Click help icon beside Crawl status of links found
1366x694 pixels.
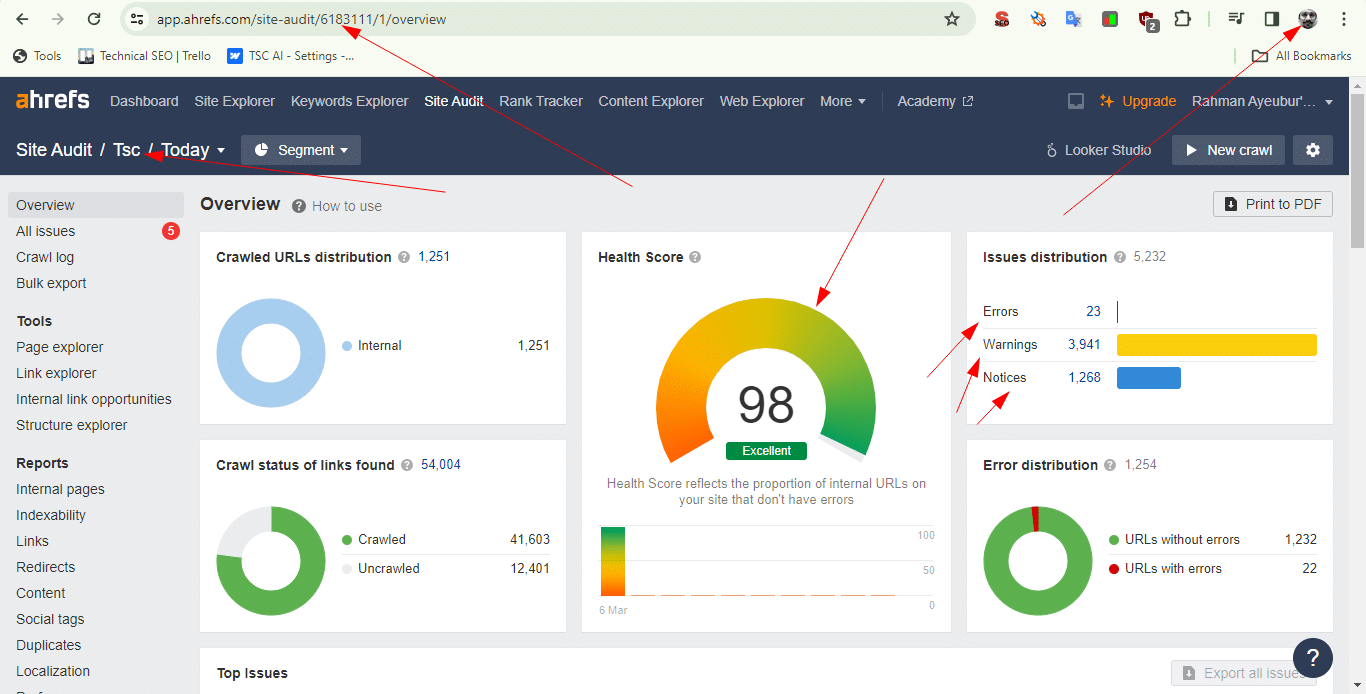click(407, 465)
